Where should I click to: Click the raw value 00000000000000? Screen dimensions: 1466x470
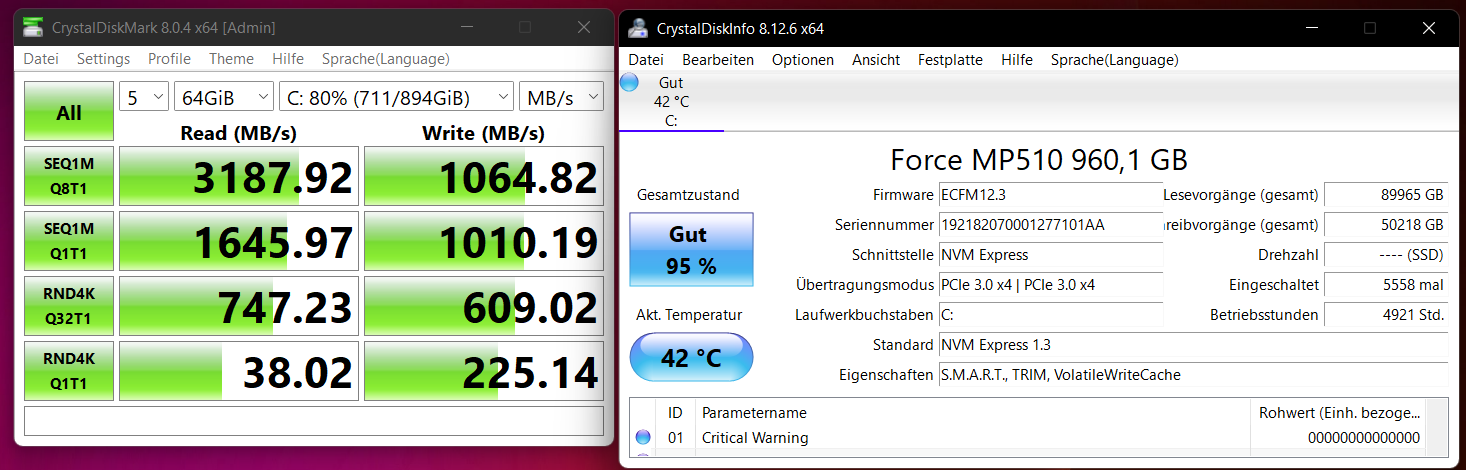pyautogui.click(x=1363, y=437)
